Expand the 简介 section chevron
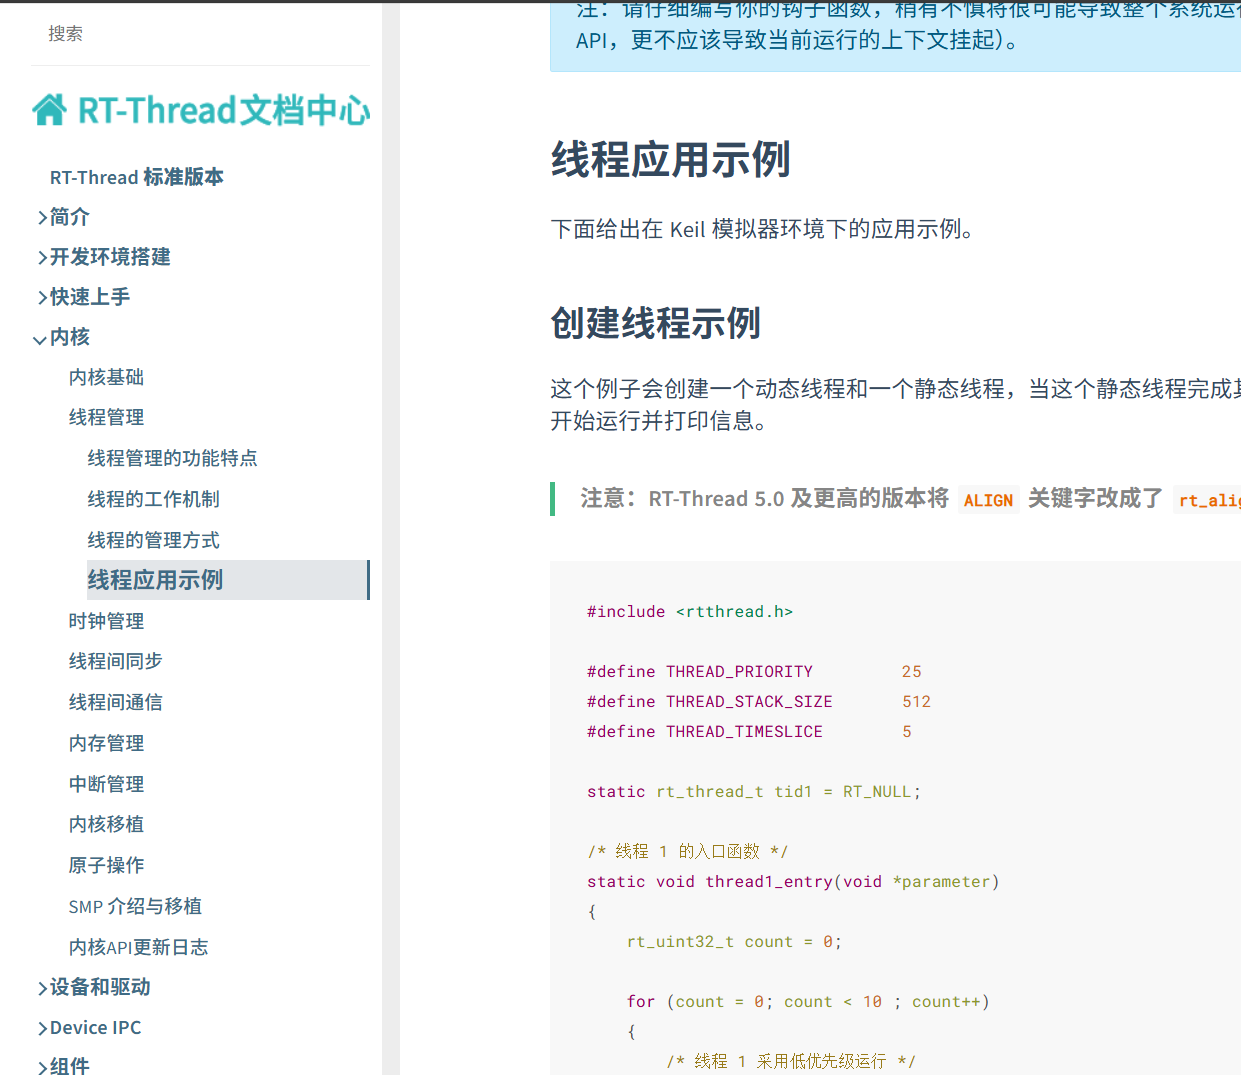This screenshot has height=1075, width=1241. point(42,218)
